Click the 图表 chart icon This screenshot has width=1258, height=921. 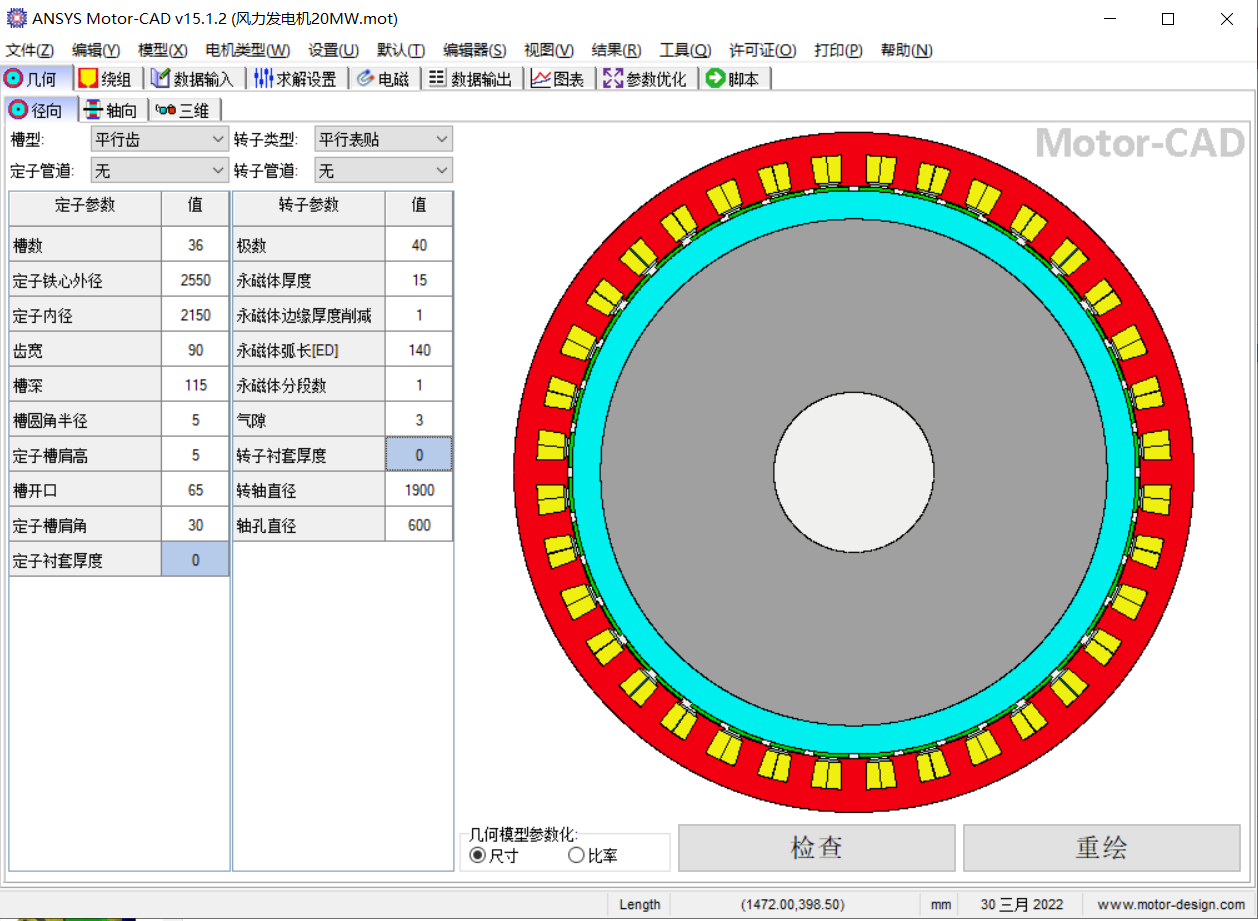541,79
